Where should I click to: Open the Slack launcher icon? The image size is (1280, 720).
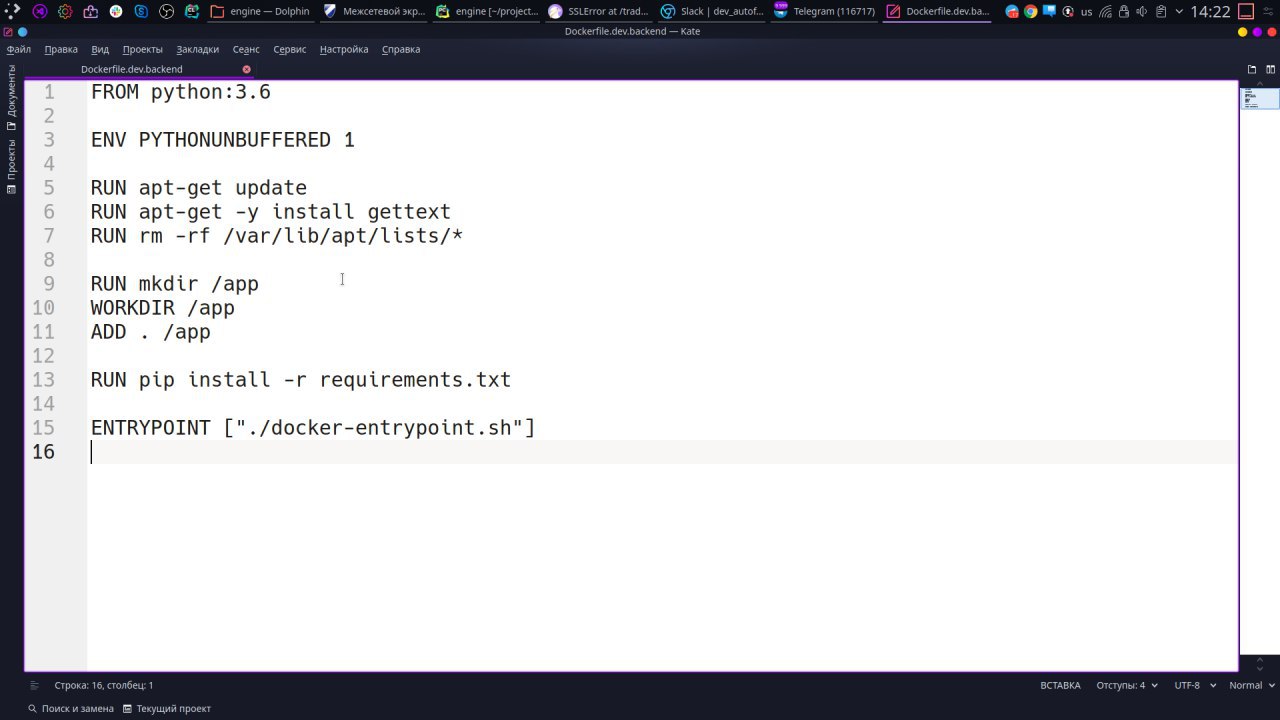[x=116, y=12]
